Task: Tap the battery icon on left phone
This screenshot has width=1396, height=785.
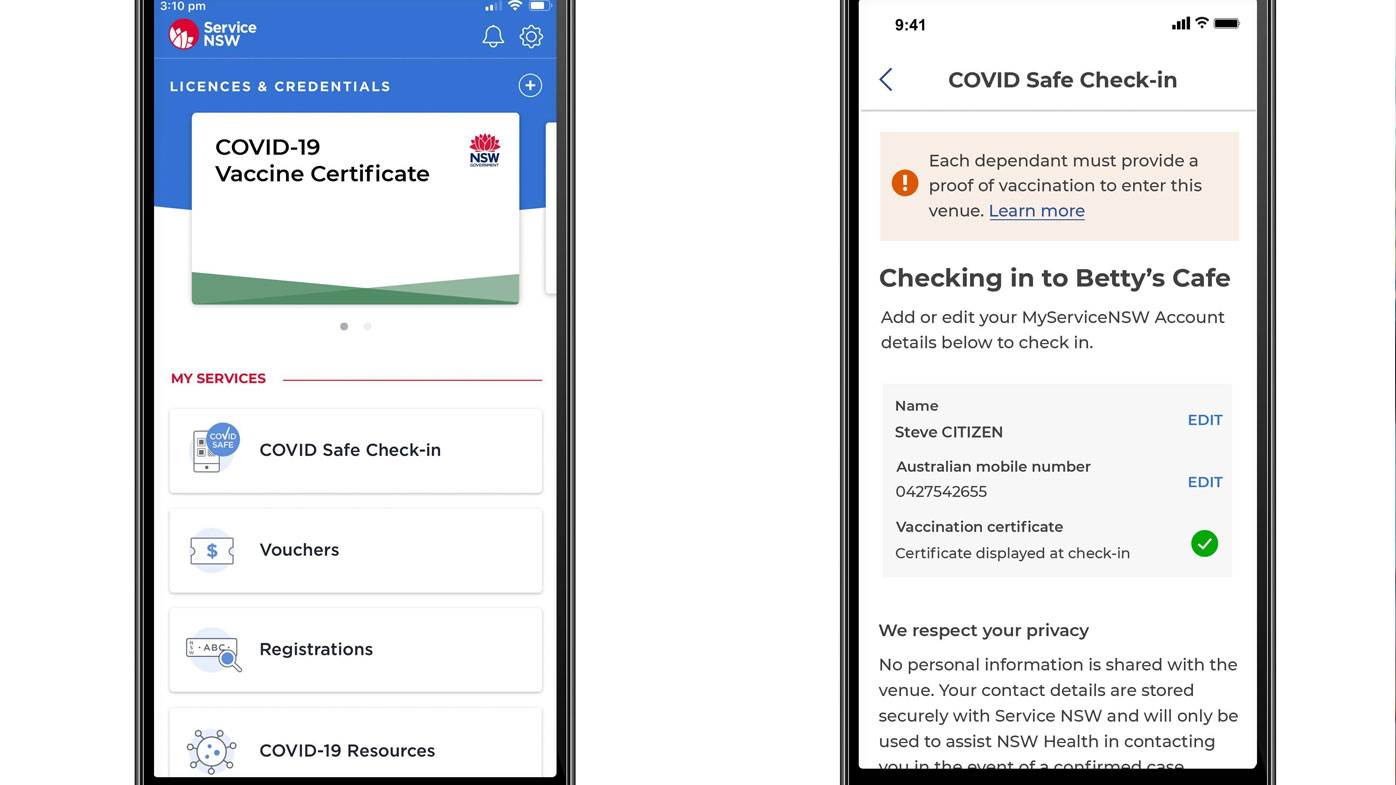Action: pyautogui.click(x=541, y=6)
